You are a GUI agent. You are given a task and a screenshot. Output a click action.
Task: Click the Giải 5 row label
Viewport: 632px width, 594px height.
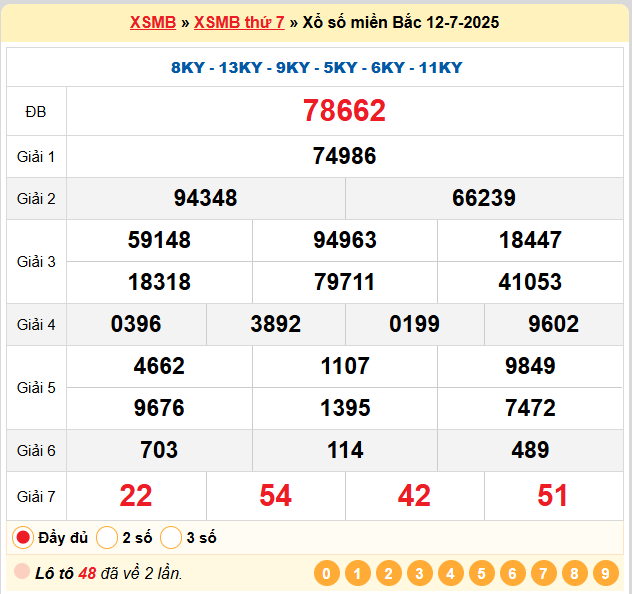36,388
